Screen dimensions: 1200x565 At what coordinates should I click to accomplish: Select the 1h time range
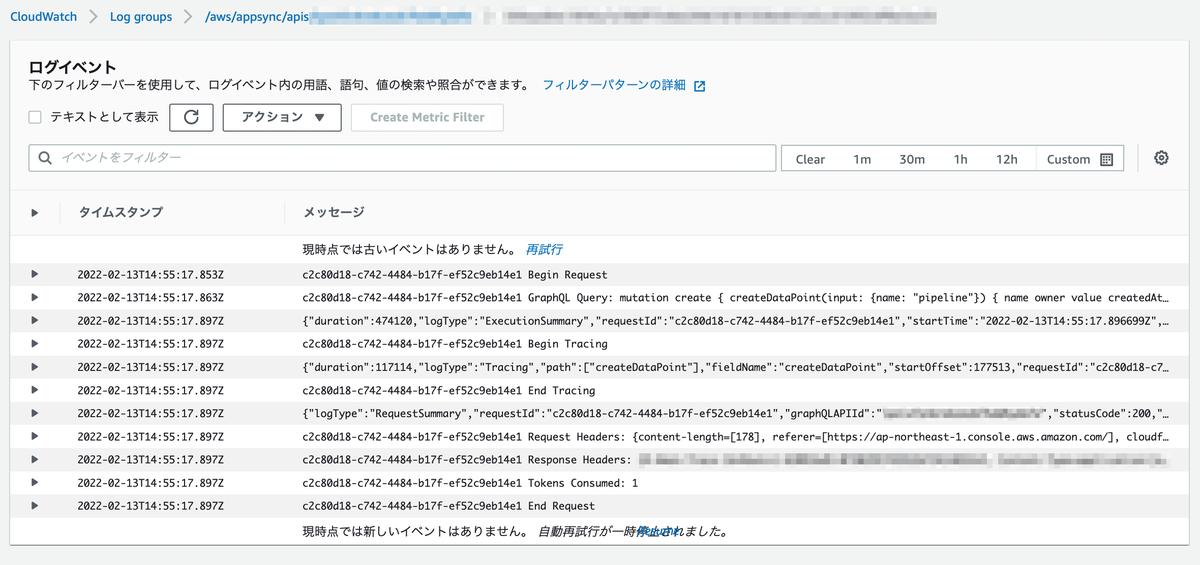(x=960, y=159)
